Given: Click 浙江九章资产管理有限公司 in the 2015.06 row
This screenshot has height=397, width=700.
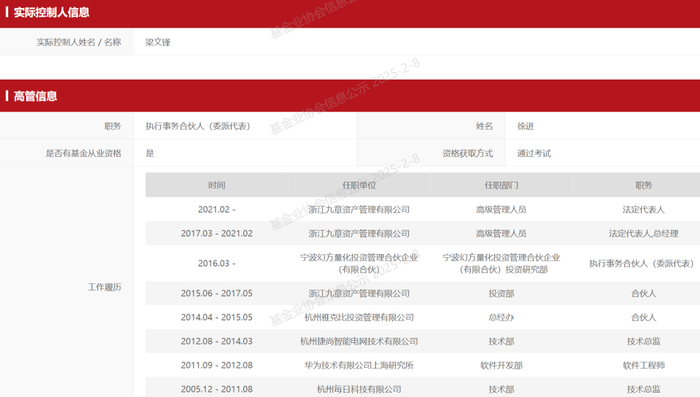Looking at the screenshot, I should (x=359, y=293).
